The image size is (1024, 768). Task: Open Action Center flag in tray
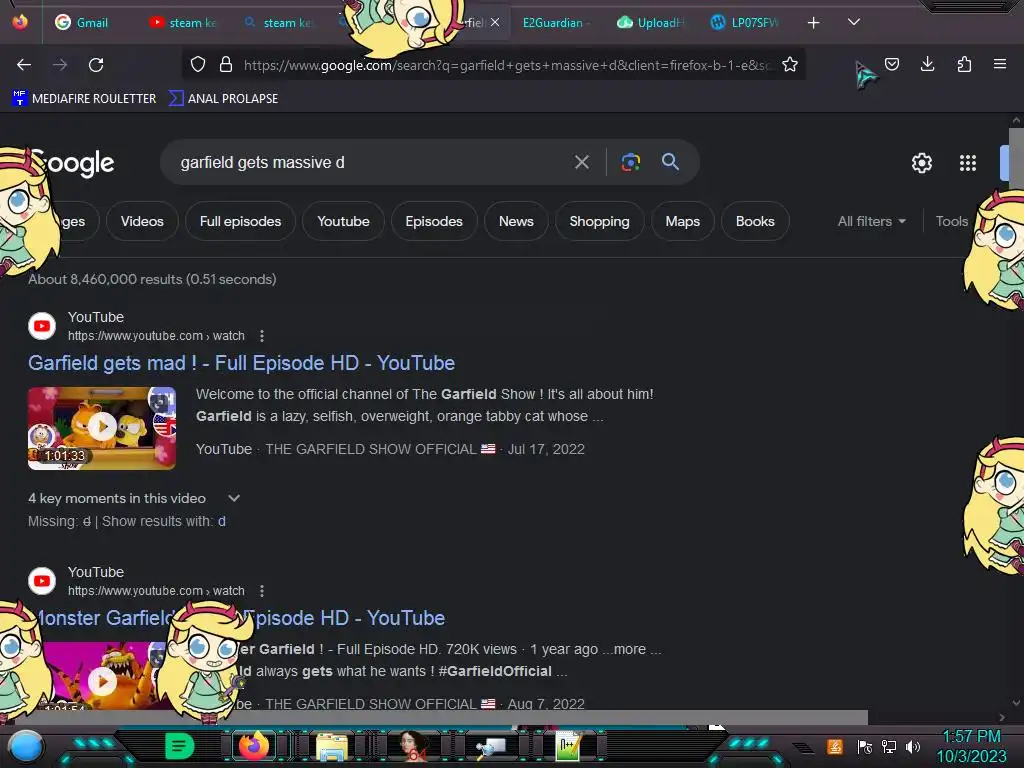click(865, 746)
